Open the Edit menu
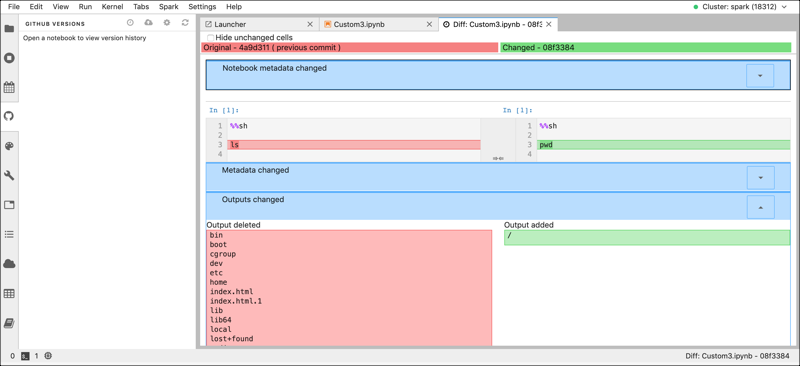Screen dimensions: 800x366 pos(36,7)
